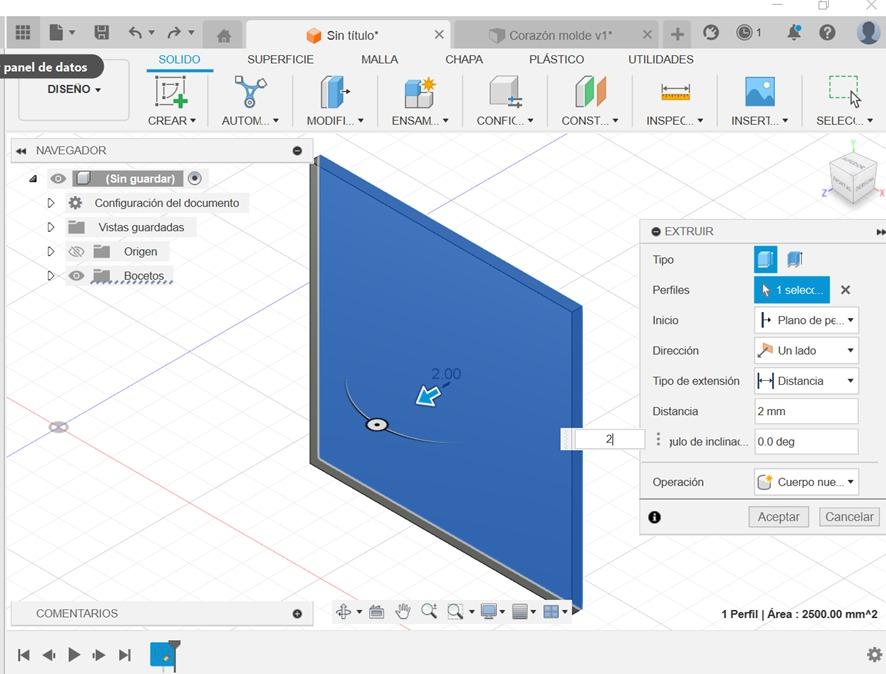
Task: Open the Operación dropdown
Action: point(806,482)
